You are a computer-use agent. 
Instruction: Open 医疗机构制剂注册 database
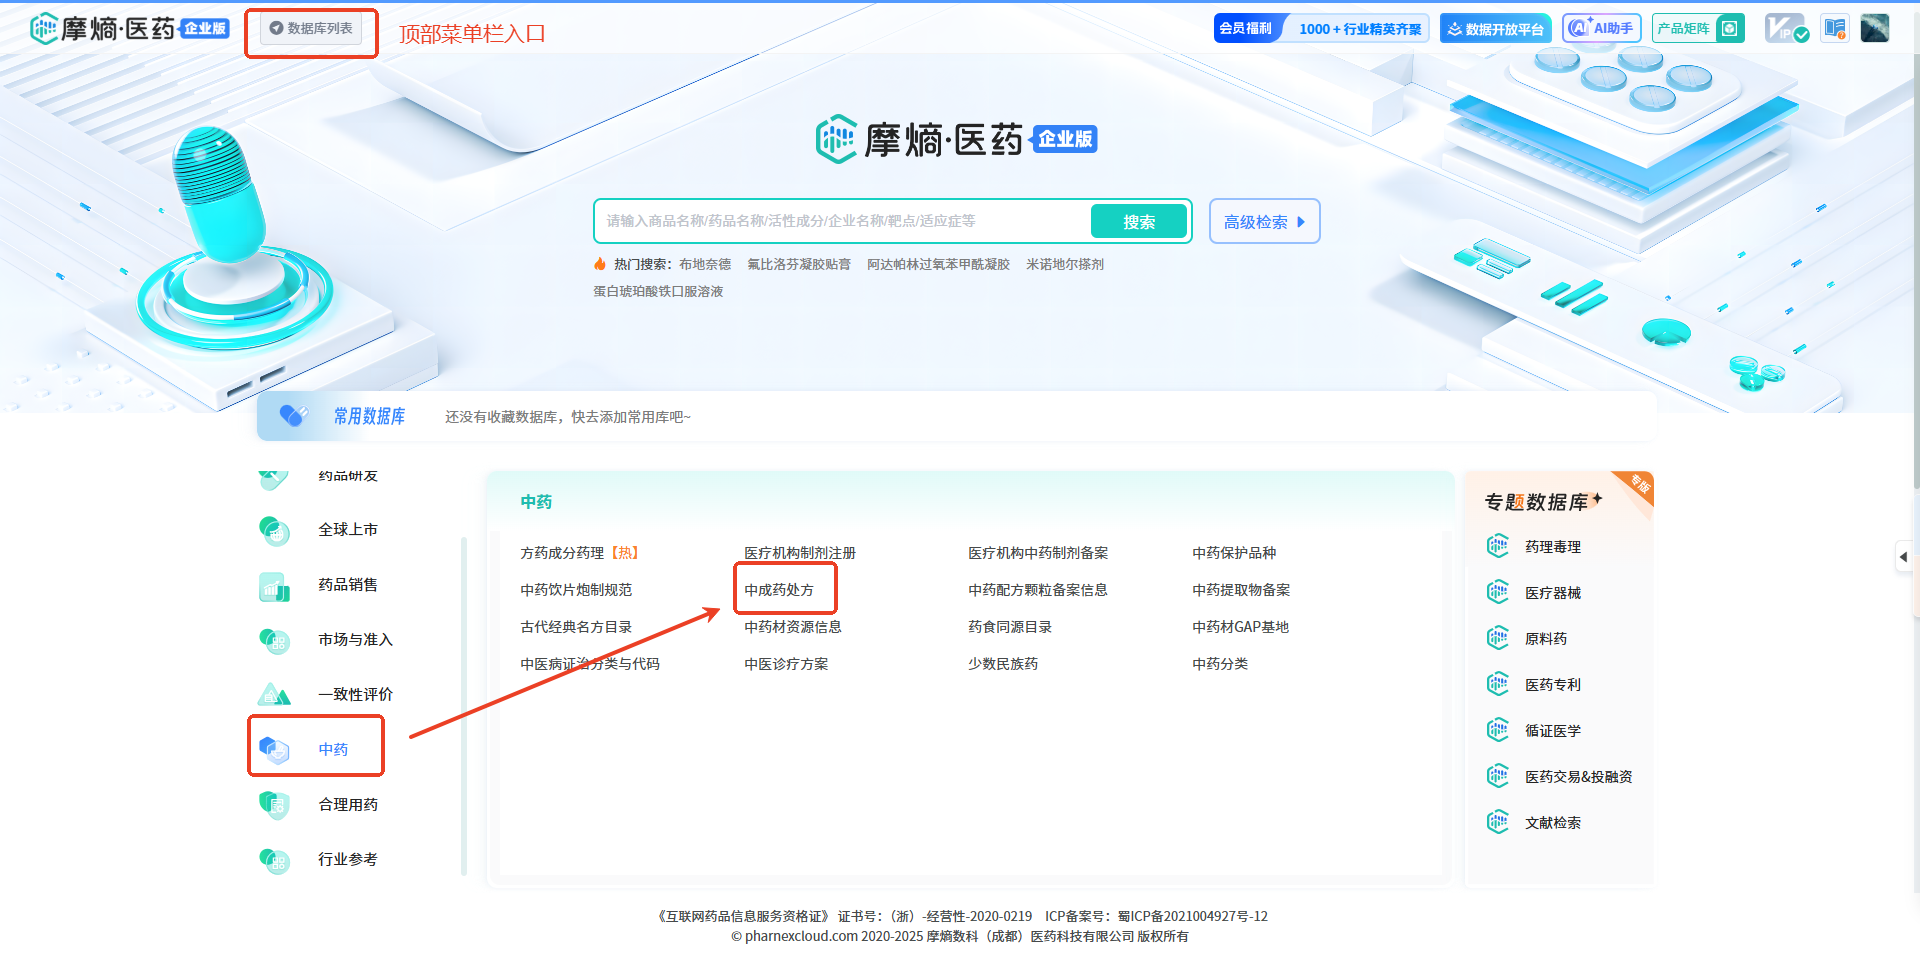coord(800,552)
